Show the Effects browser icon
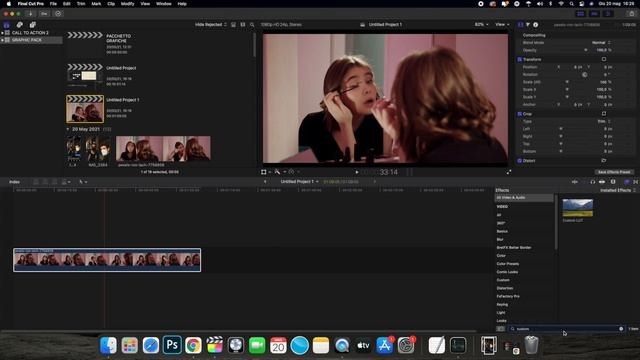This screenshot has height=360, width=640. 627,182
